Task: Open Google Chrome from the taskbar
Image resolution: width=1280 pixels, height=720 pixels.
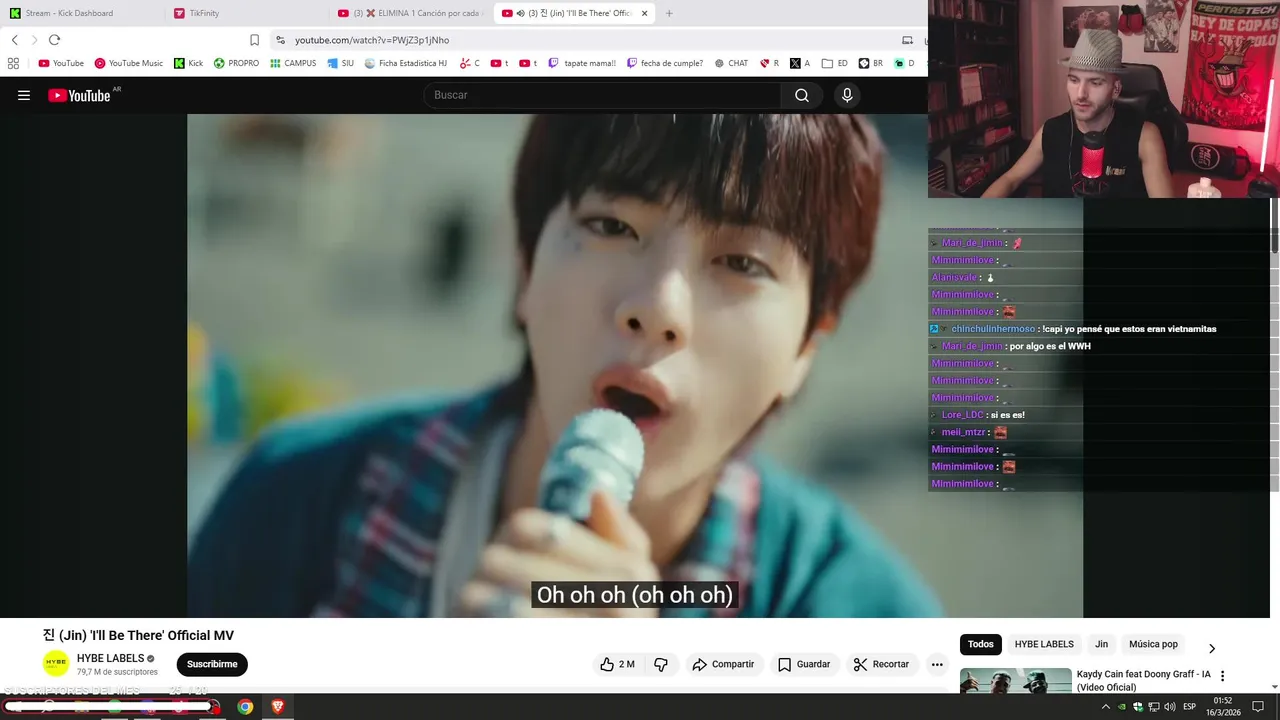Action: tap(245, 707)
